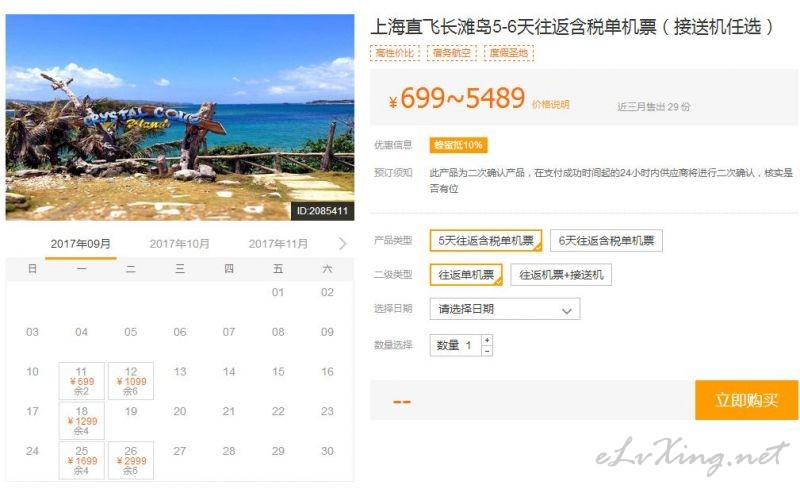Open the Crystal Cove beach photo
This screenshot has height=489, width=800.
pyautogui.click(x=180, y=117)
